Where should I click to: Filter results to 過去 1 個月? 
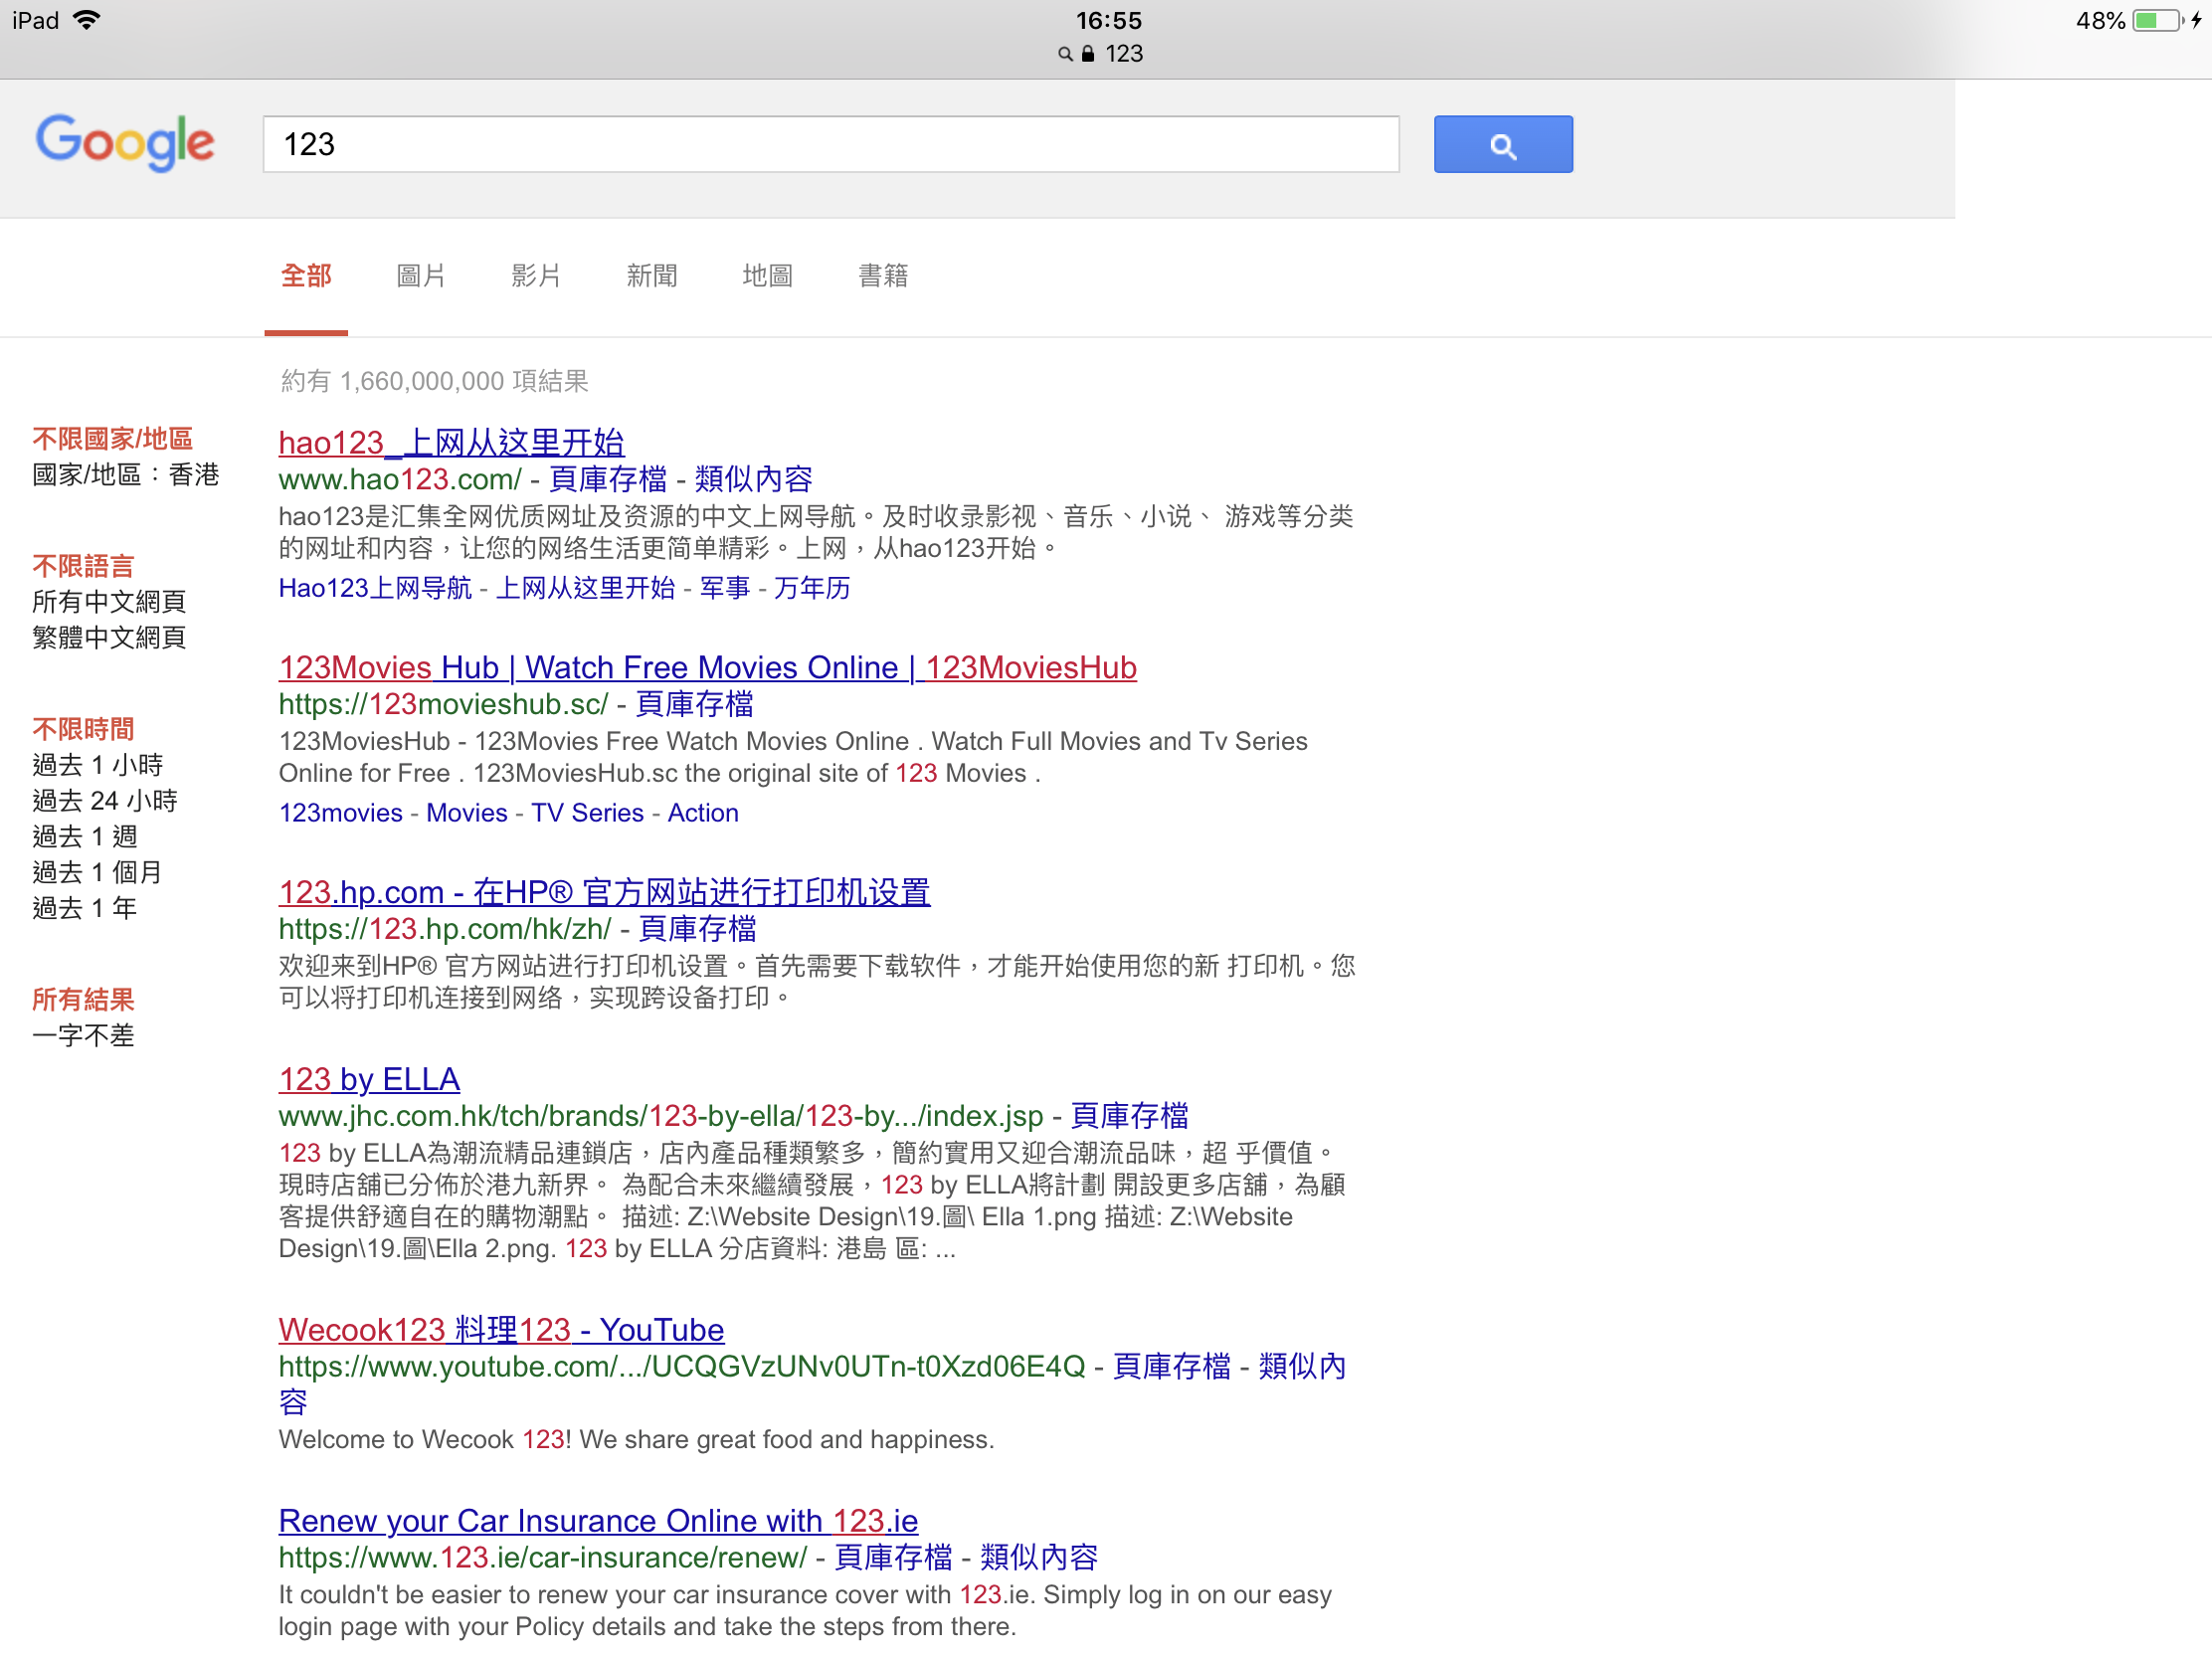pyautogui.click(x=97, y=873)
